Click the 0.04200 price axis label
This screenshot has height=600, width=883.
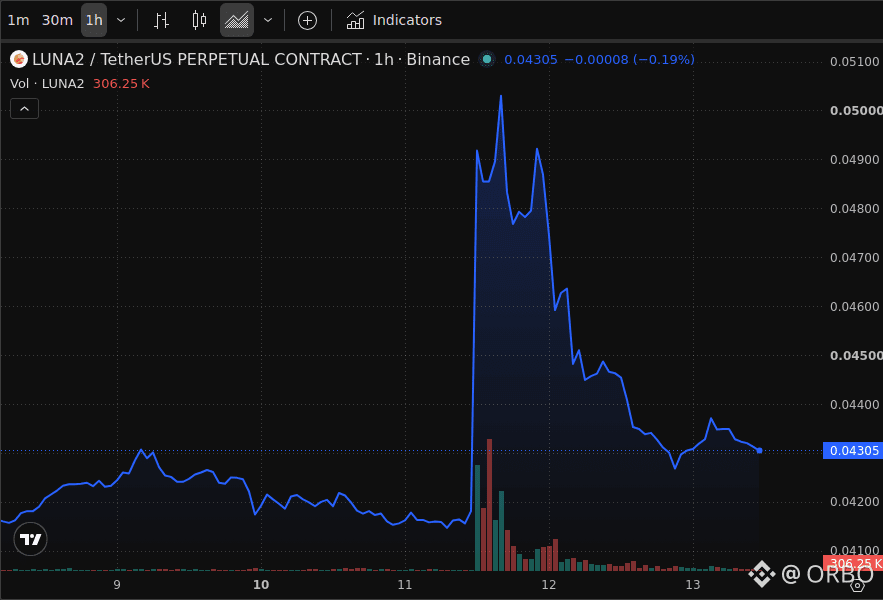coord(855,501)
